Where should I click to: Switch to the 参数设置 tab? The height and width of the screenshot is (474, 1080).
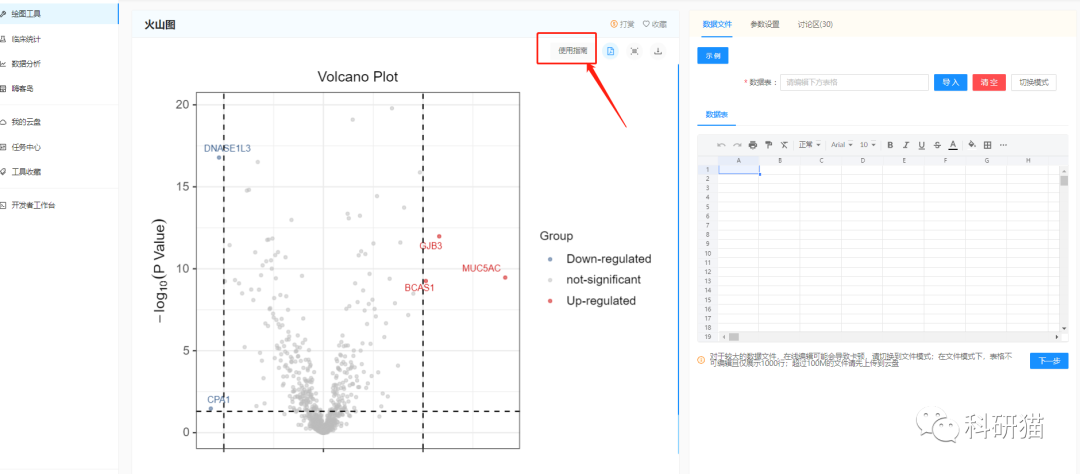tap(765, 24)
